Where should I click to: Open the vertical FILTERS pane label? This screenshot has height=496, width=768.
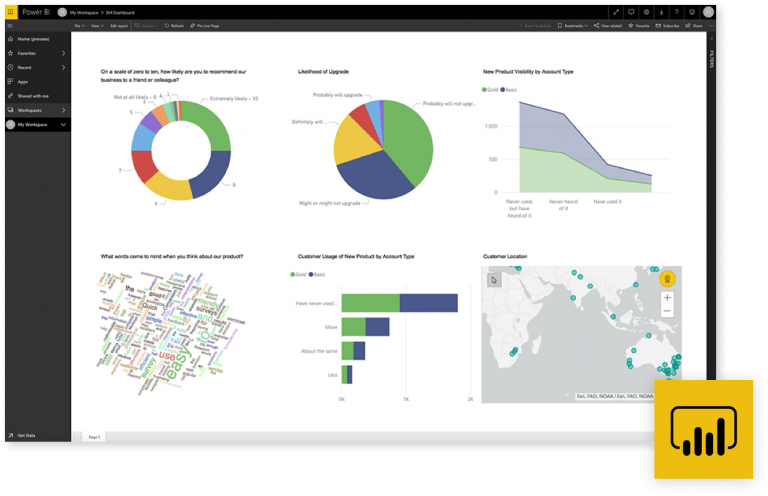[x=712, y=59]
